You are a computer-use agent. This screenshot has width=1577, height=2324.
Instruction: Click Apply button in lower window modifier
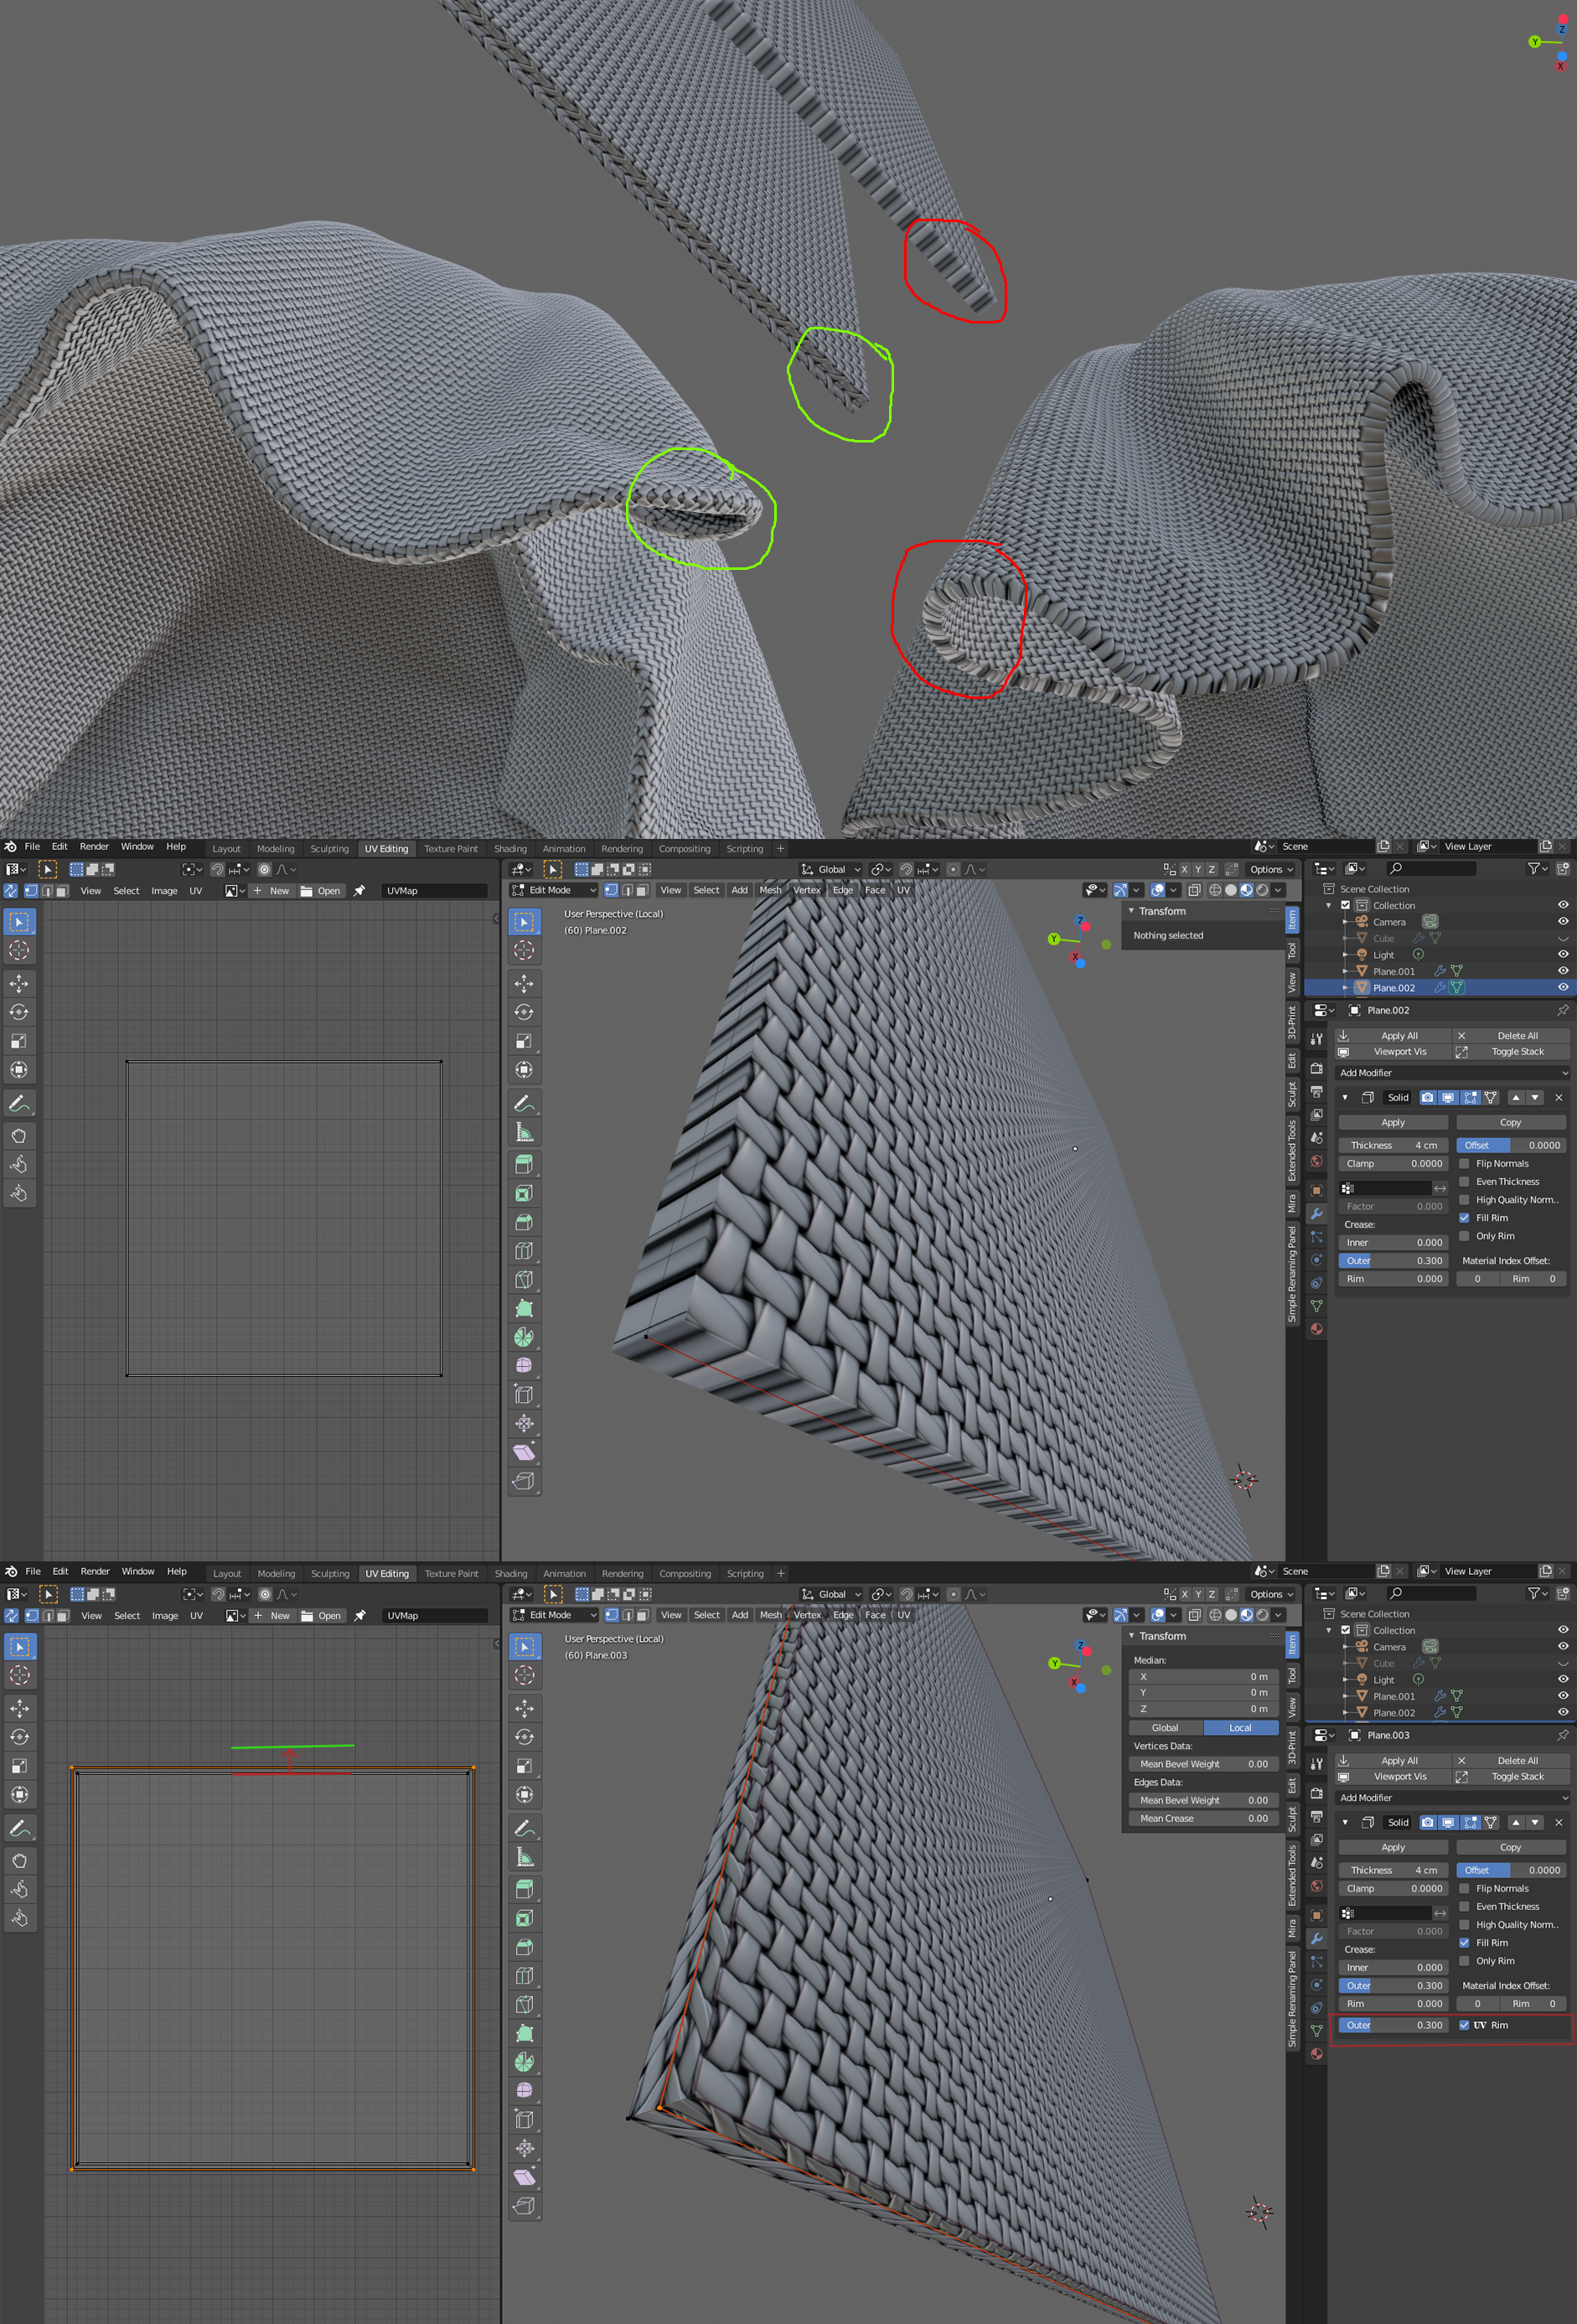(x=1393, y=1847)
